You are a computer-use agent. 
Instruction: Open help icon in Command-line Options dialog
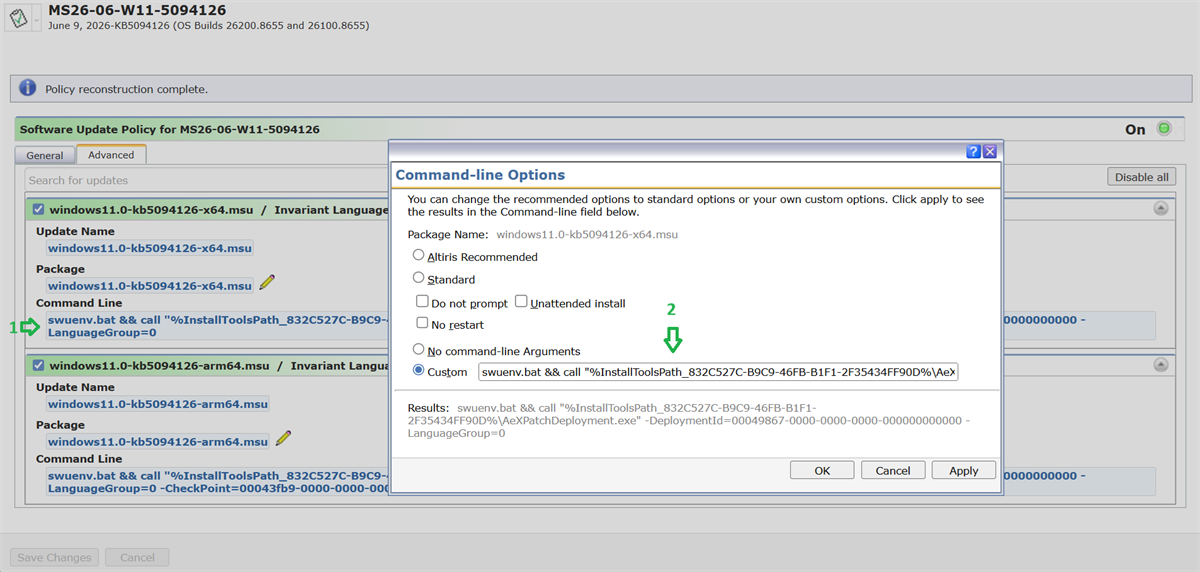tap(973, 151)
